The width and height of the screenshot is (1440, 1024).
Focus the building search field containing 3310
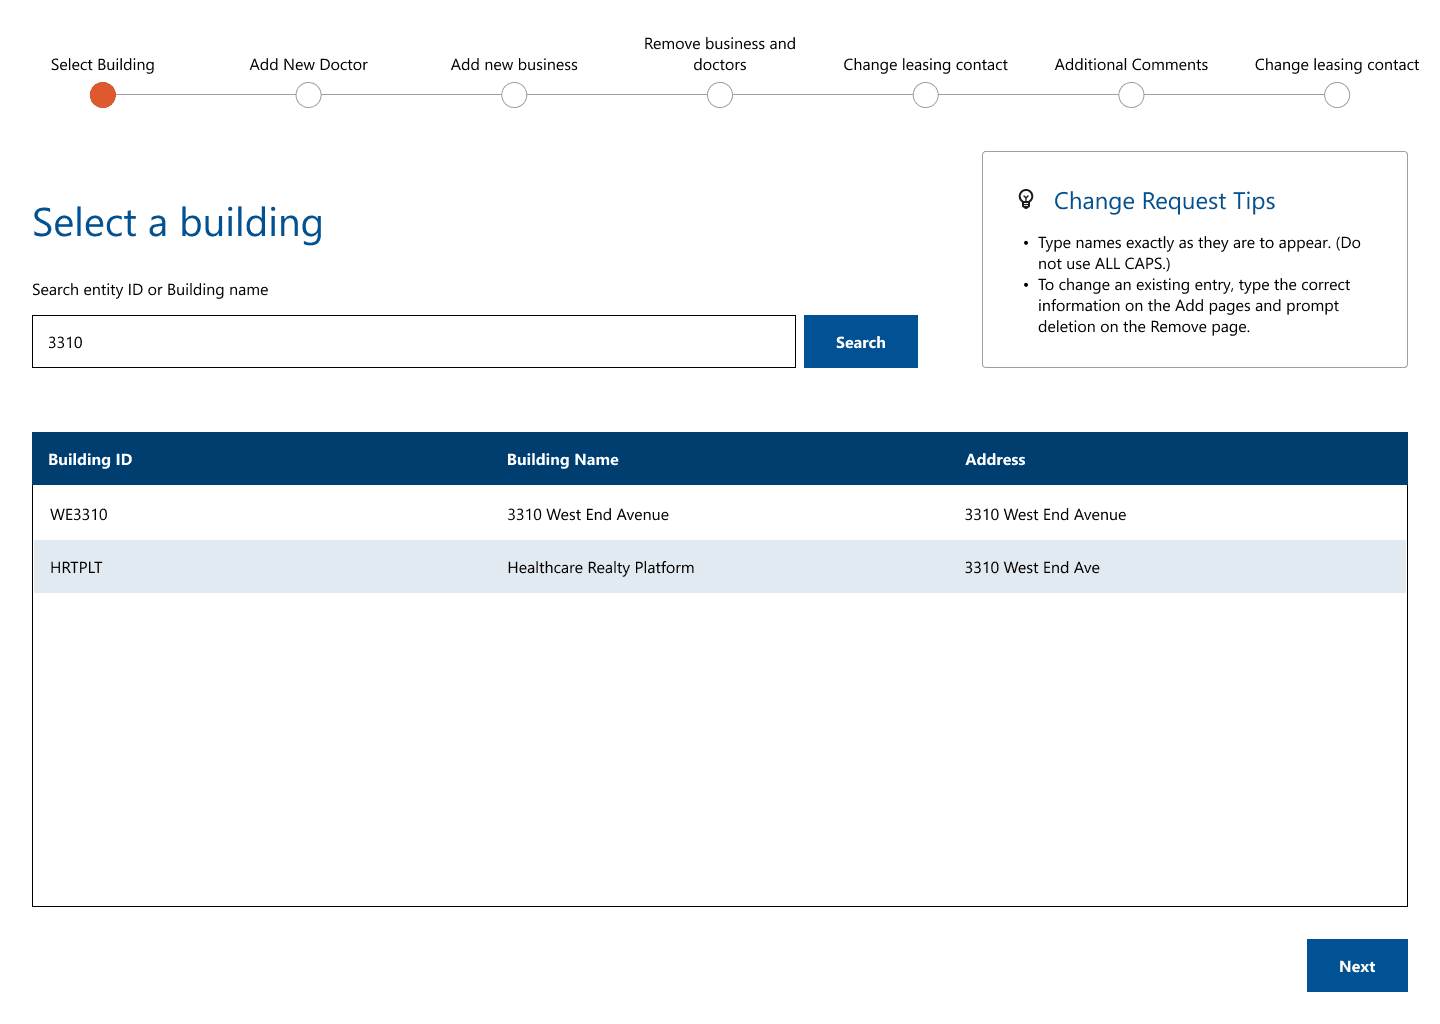[414, 342]
